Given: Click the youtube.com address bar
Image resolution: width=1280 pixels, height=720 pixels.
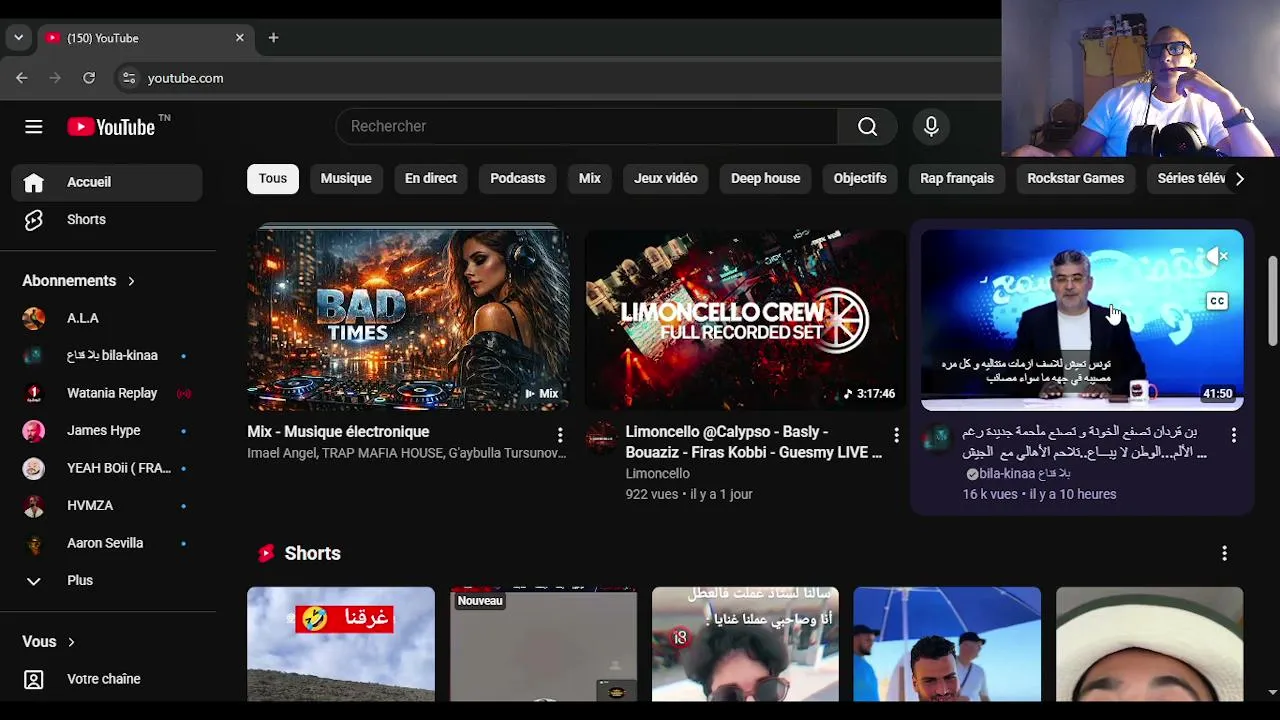Looking at the screenshot, I should (x=560, y=78).
